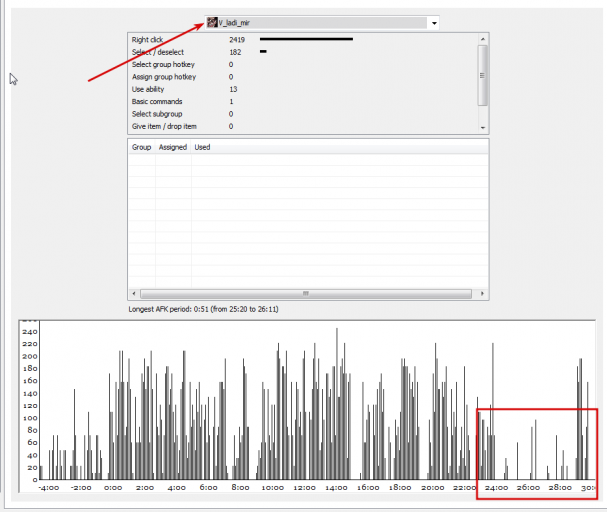Screen dimensions: 607x512
Task: Click the actions list scroll down arrow
Action: coord(482,127)
